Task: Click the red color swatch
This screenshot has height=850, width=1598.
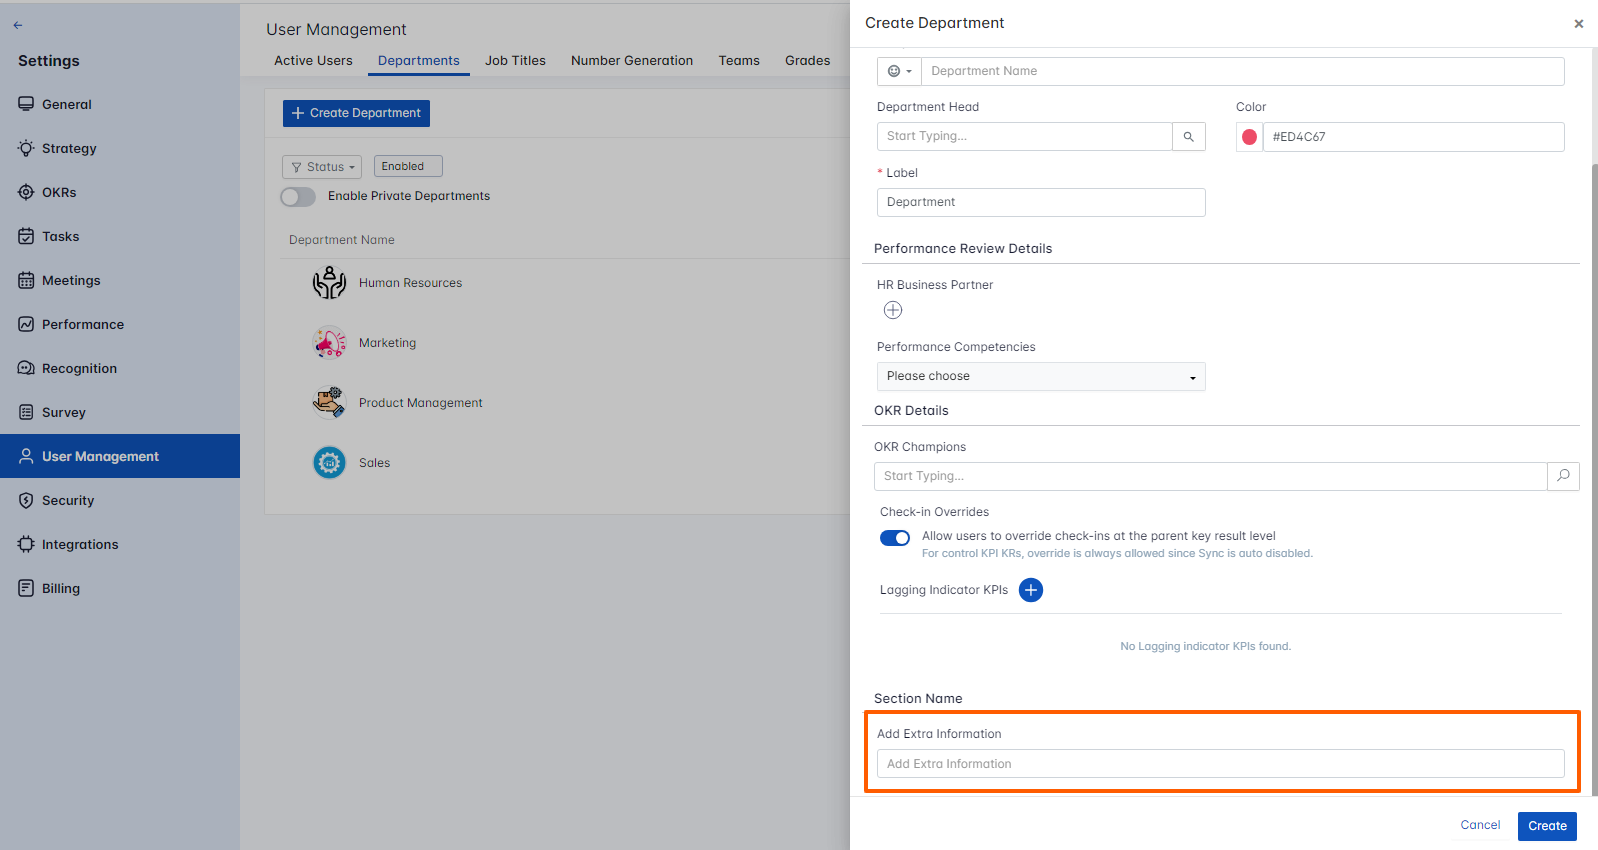Action: click(x=1249, y=137)
